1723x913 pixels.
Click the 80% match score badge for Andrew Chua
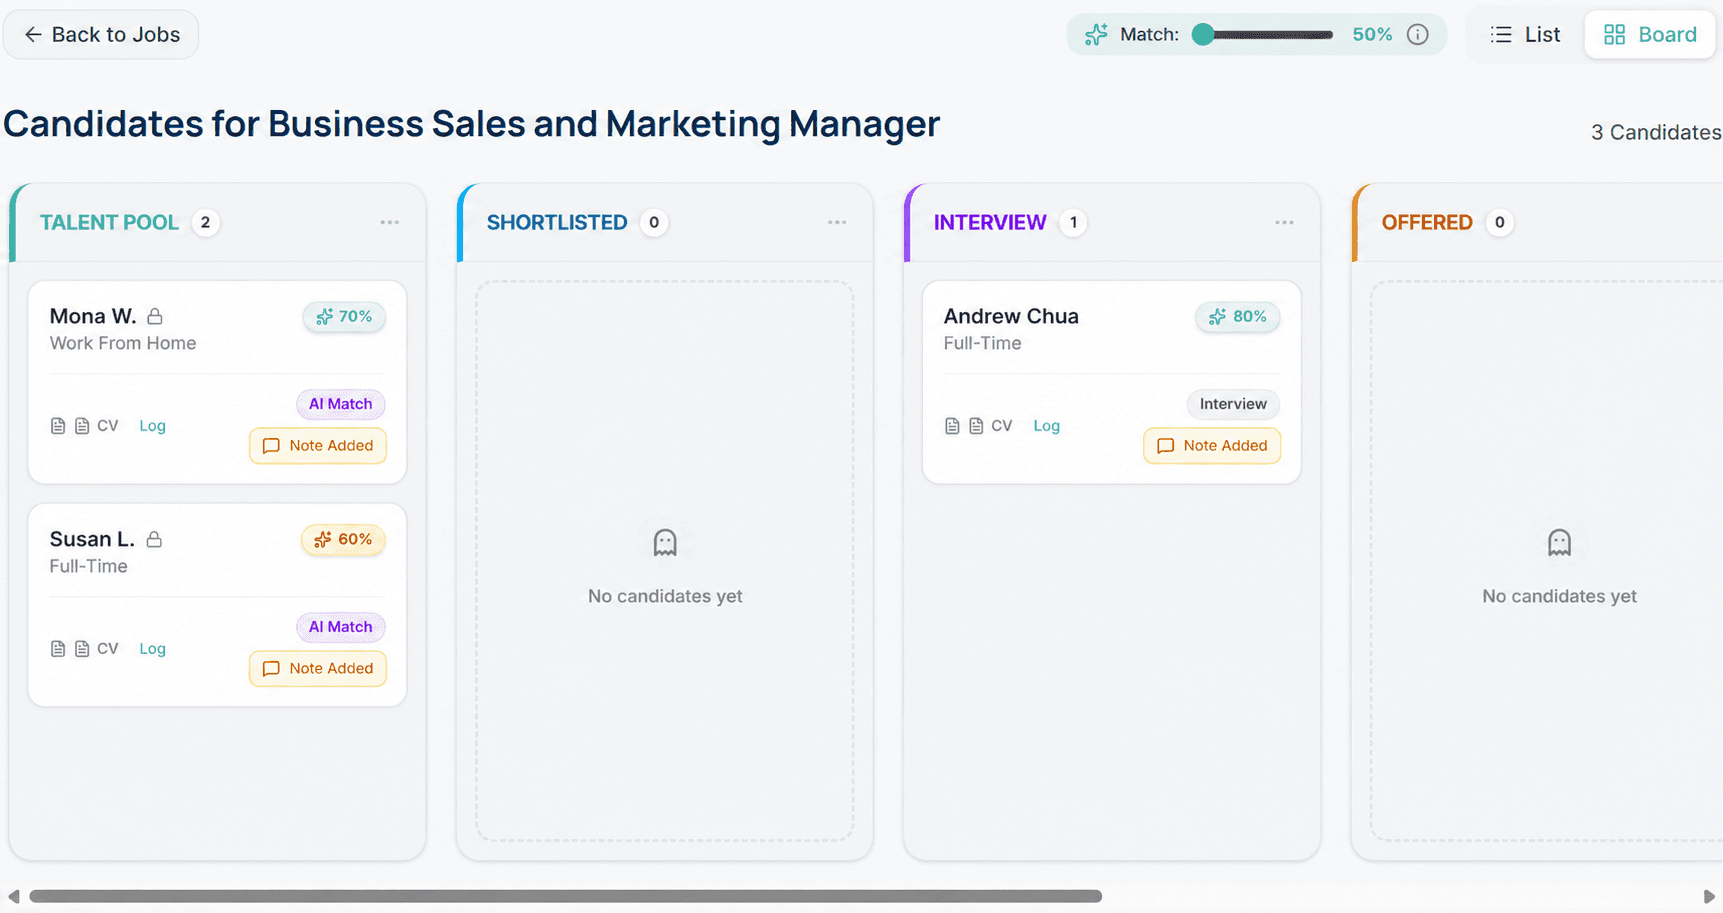1238,317
